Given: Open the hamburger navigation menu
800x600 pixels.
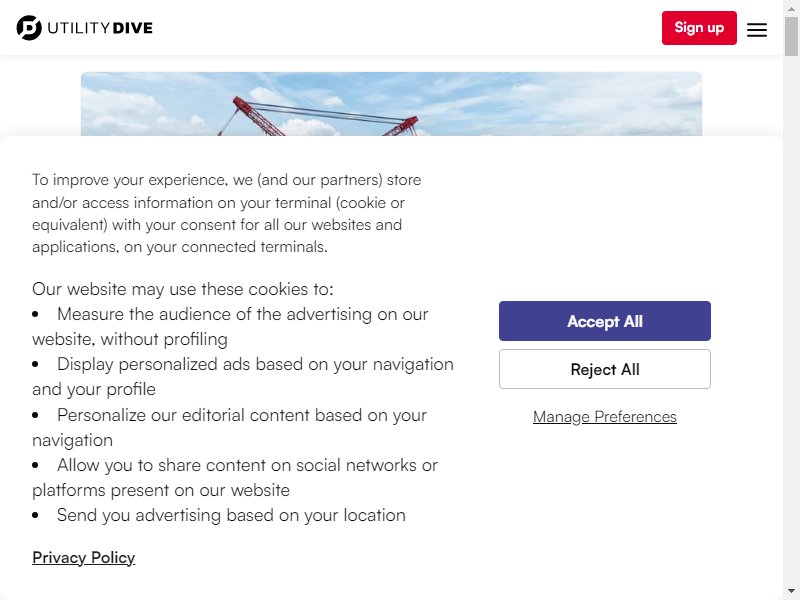Looking at the screenshot, I should click(x=757, y=30).
